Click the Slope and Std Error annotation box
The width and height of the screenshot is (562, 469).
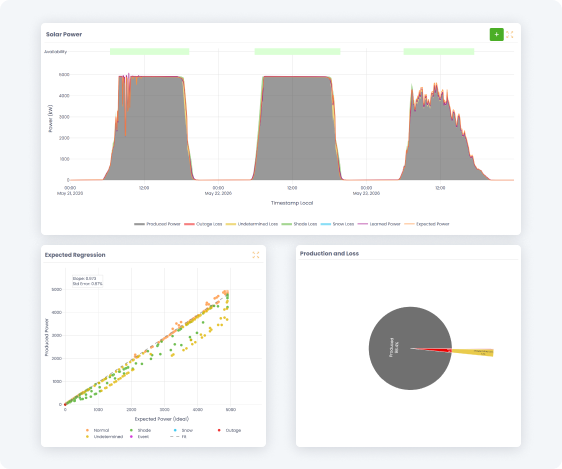pos(87,281)
